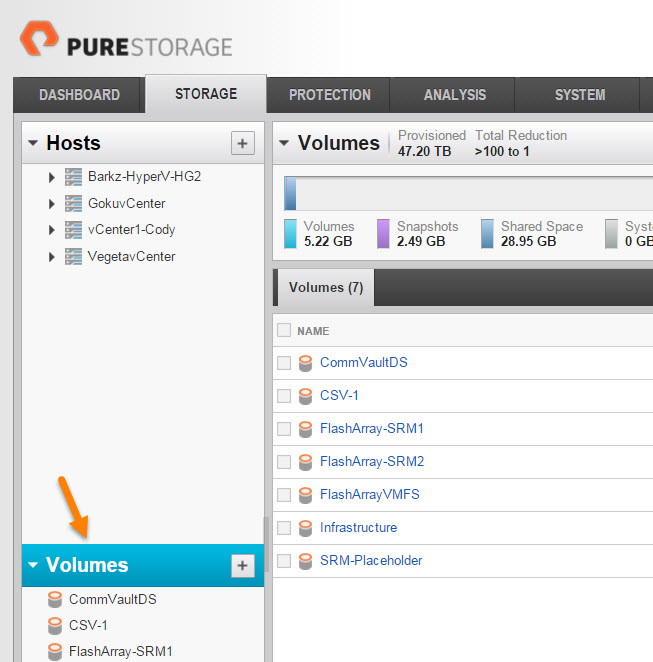Click the SRM-Placeholder volume icon in the table
Image resolution: width=653 pixels, height=662 pixels.
(306, 561)
